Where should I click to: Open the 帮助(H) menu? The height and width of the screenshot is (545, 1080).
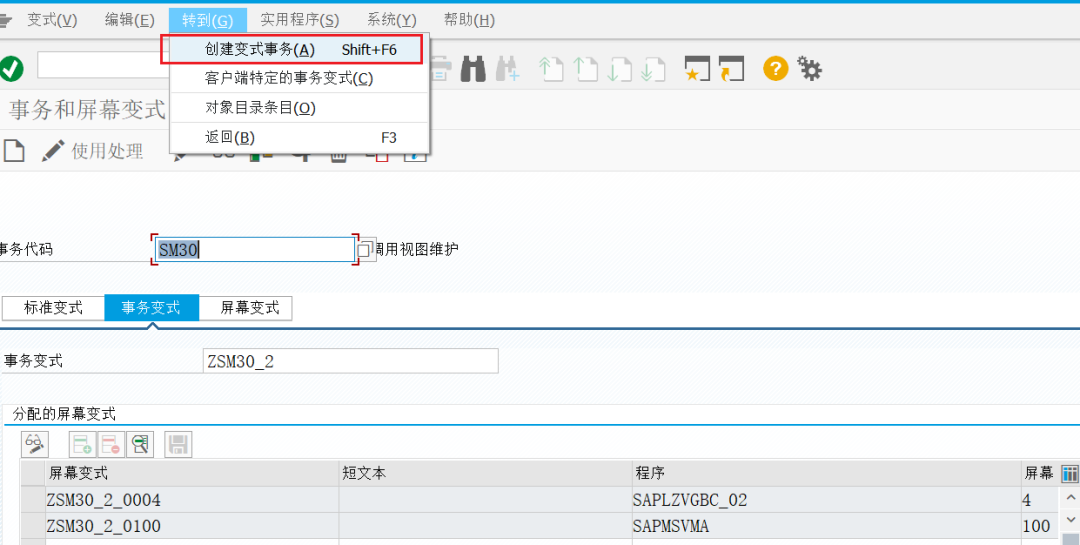point(469,20)
